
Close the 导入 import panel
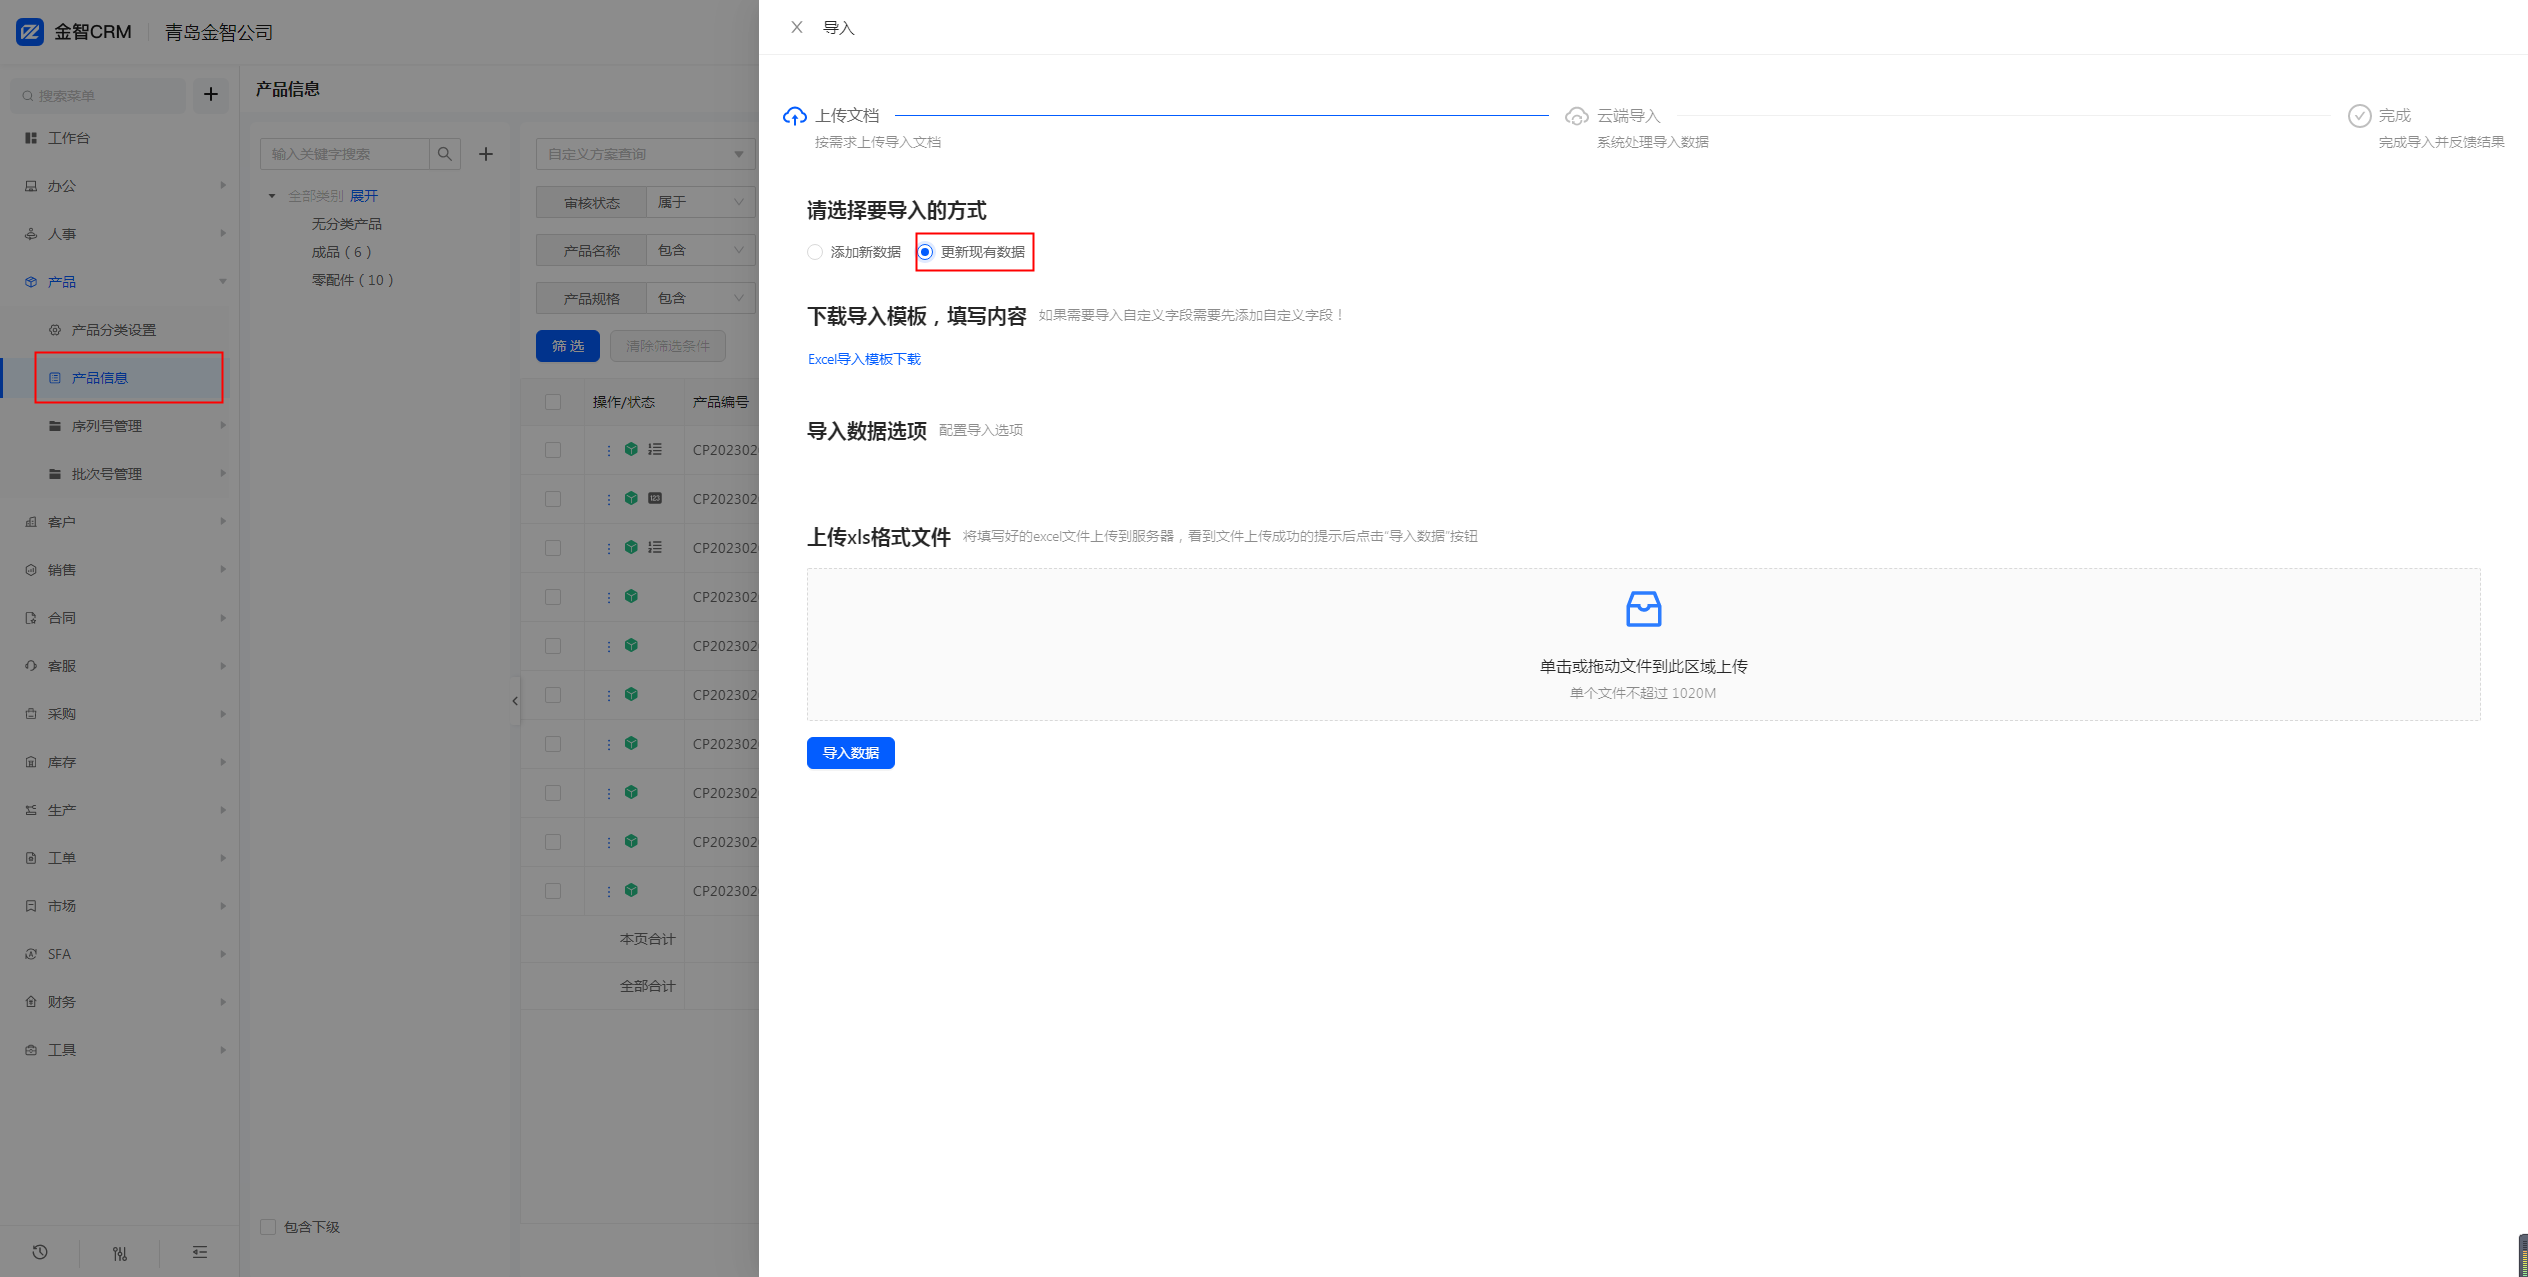796,28
